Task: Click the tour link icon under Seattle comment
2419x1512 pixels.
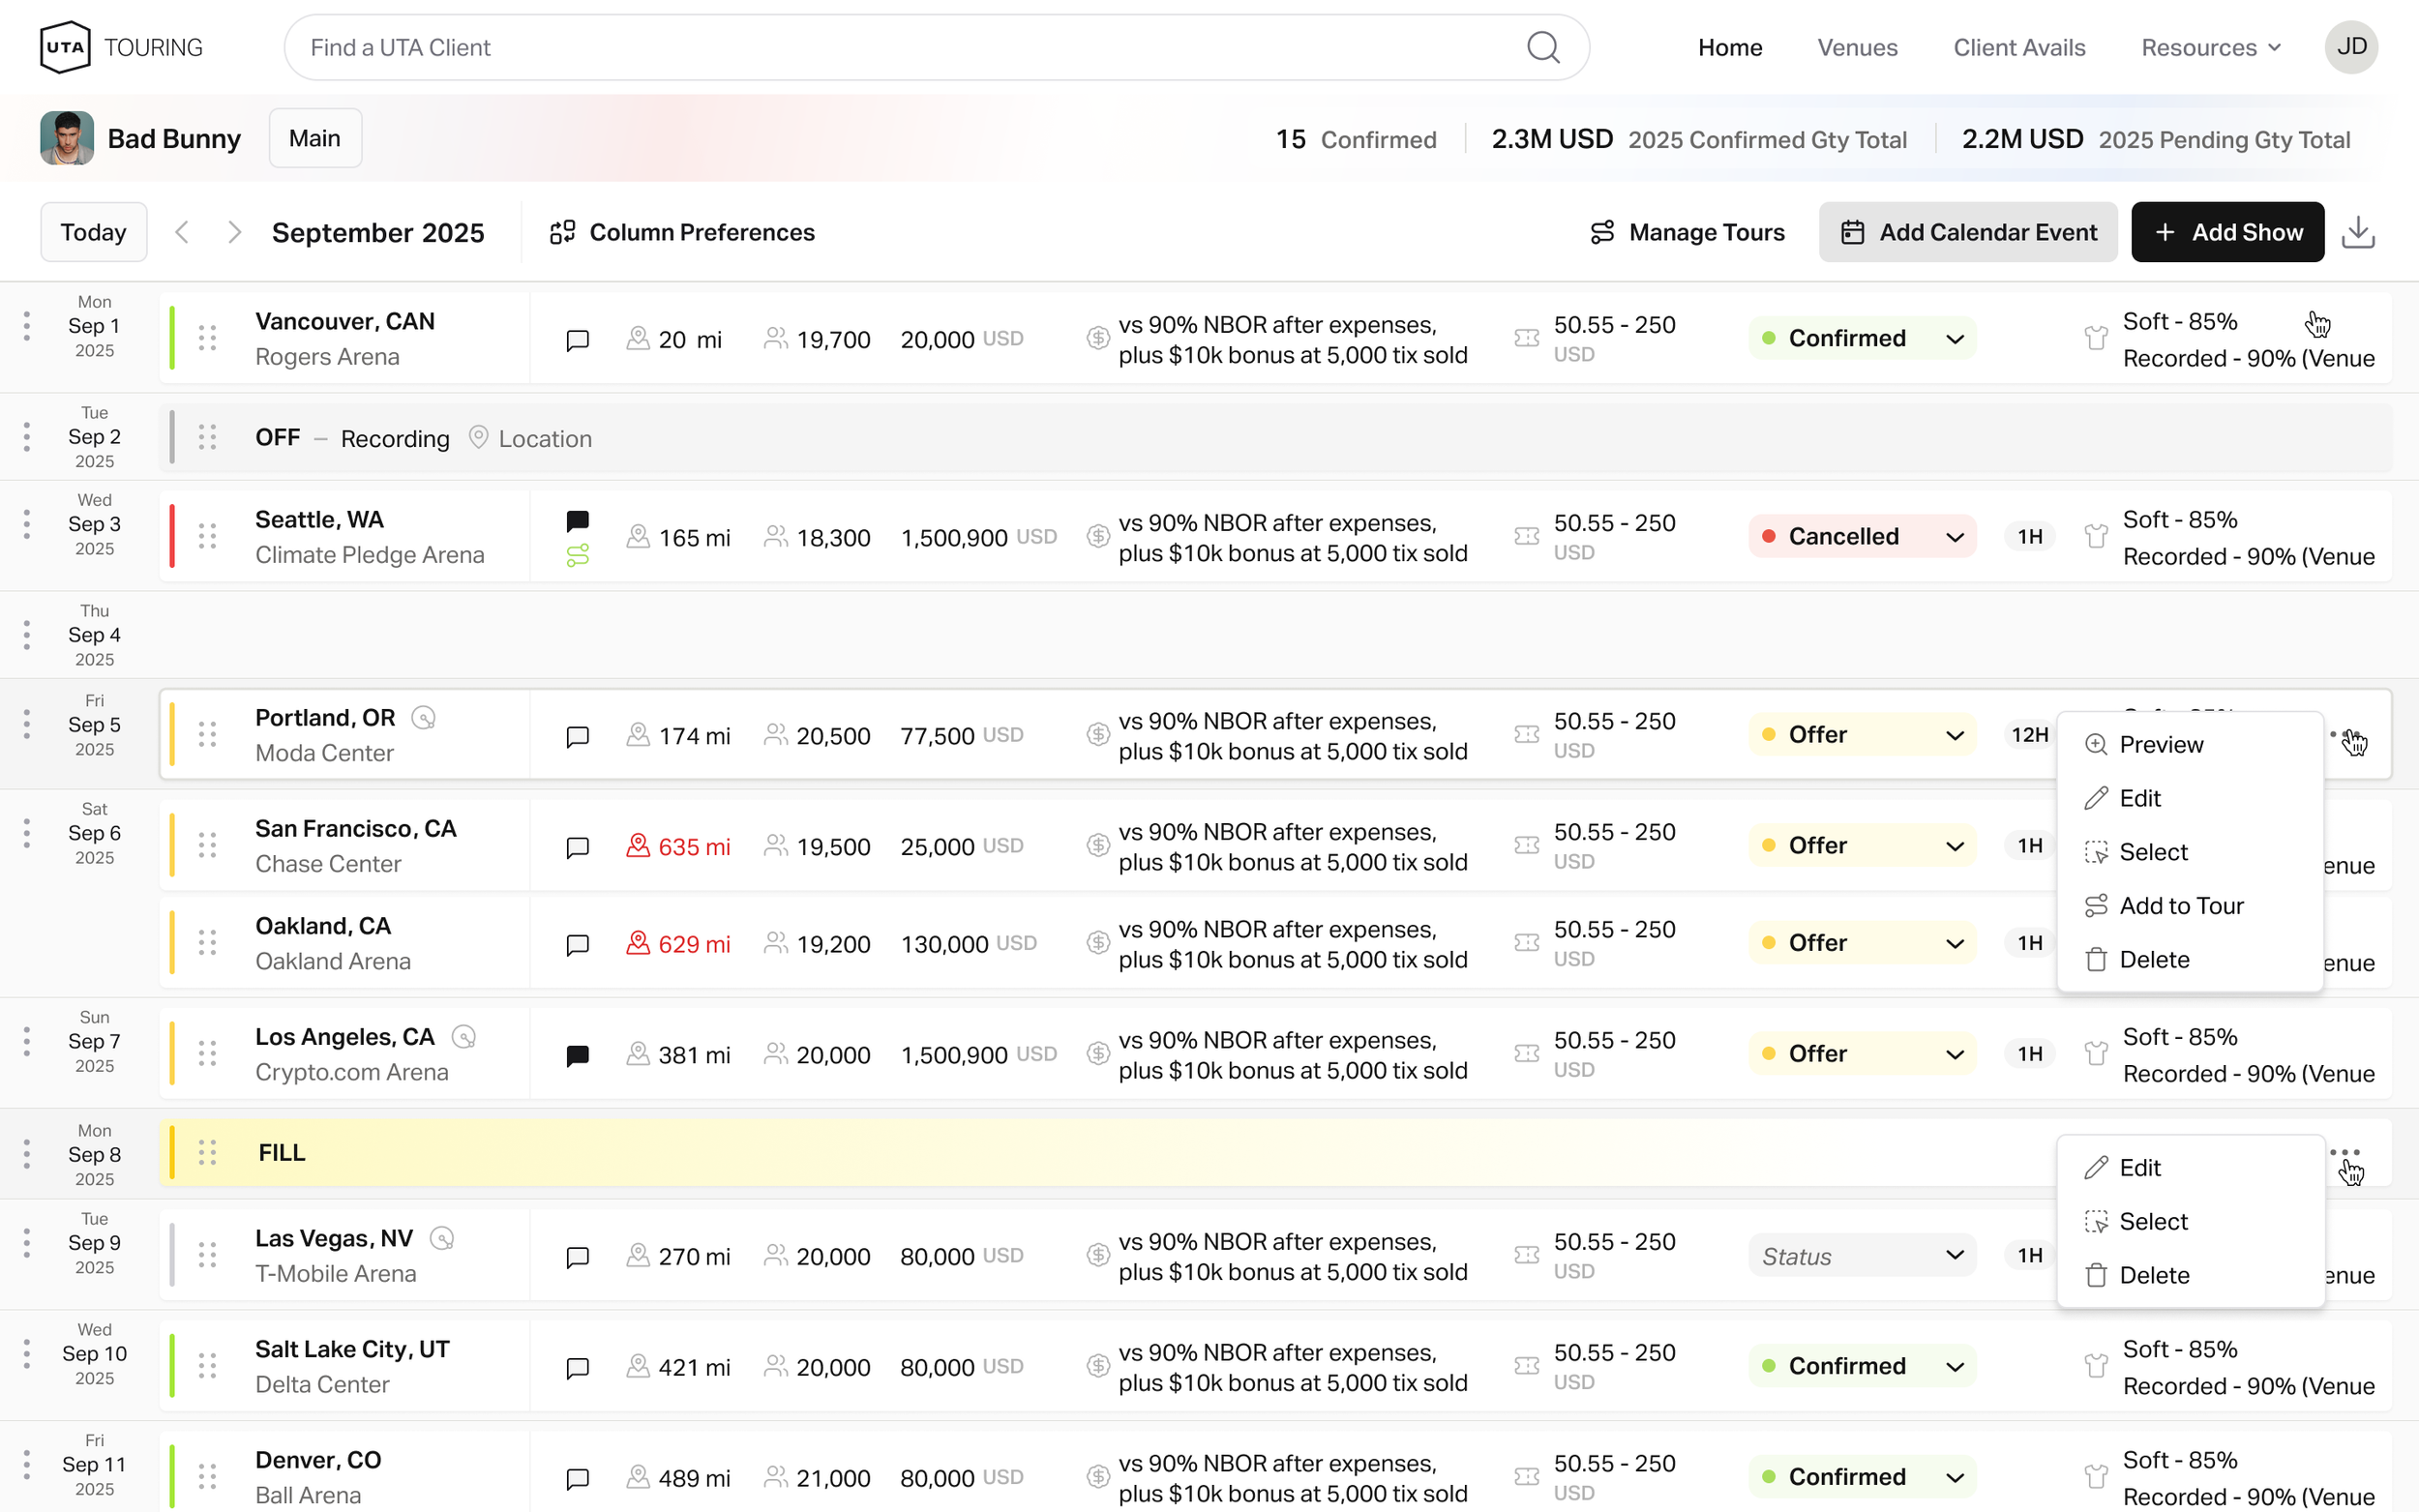Action: coord(577,556)
